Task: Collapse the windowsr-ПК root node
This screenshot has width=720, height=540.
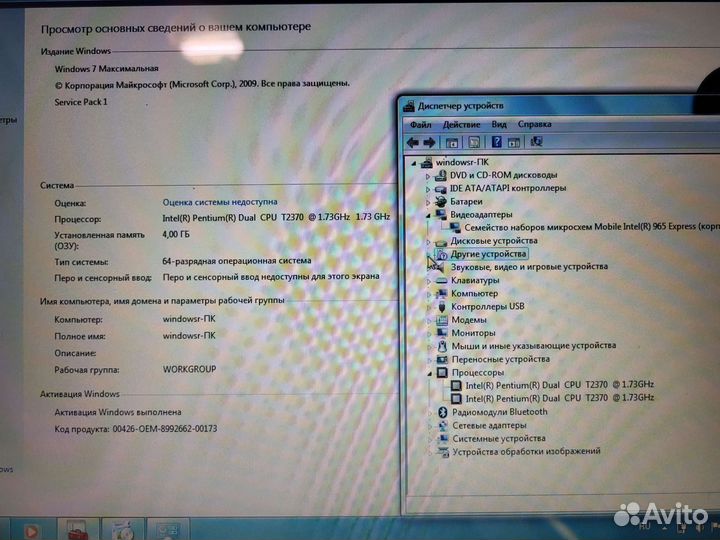Action: (414, 163)
